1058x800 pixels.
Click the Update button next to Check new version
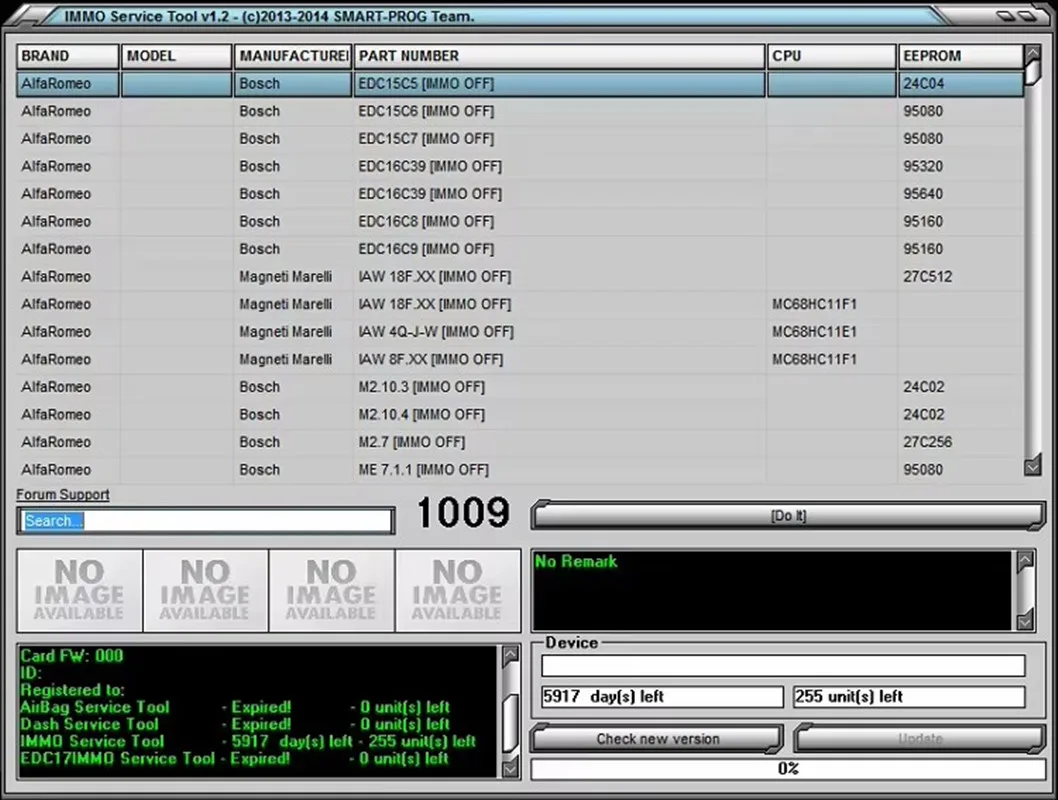point(918,739)
